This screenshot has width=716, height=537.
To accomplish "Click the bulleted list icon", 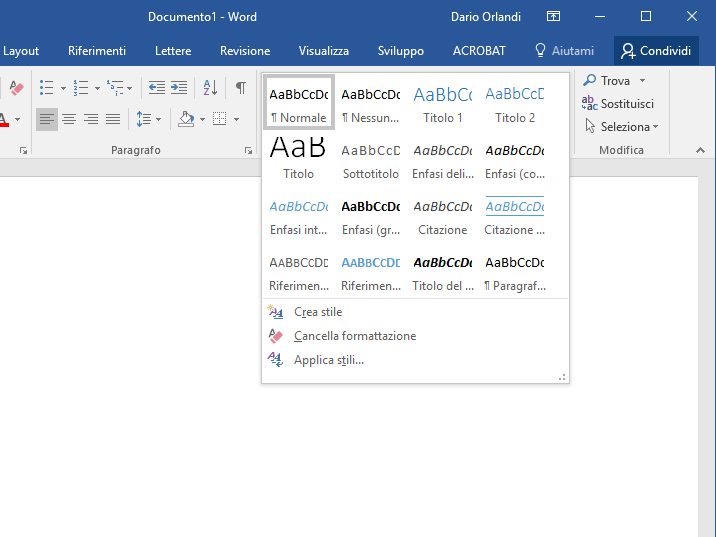I will (45, 88).
